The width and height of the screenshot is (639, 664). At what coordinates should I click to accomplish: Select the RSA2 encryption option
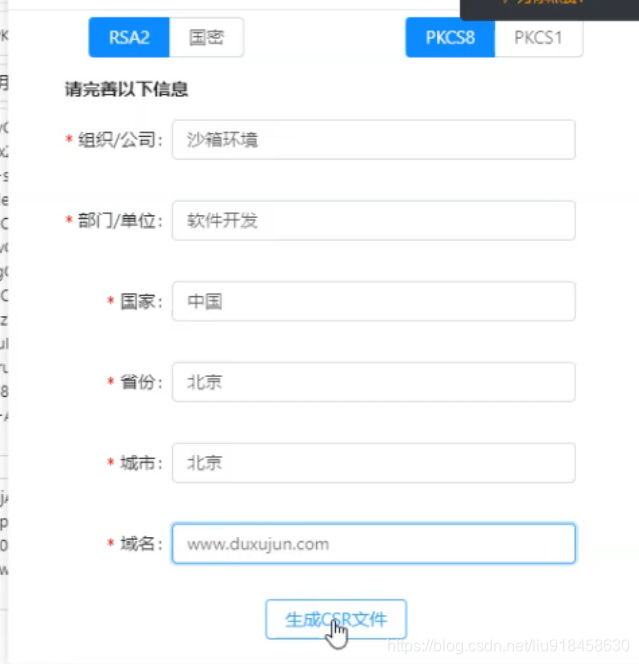point(129,38)
